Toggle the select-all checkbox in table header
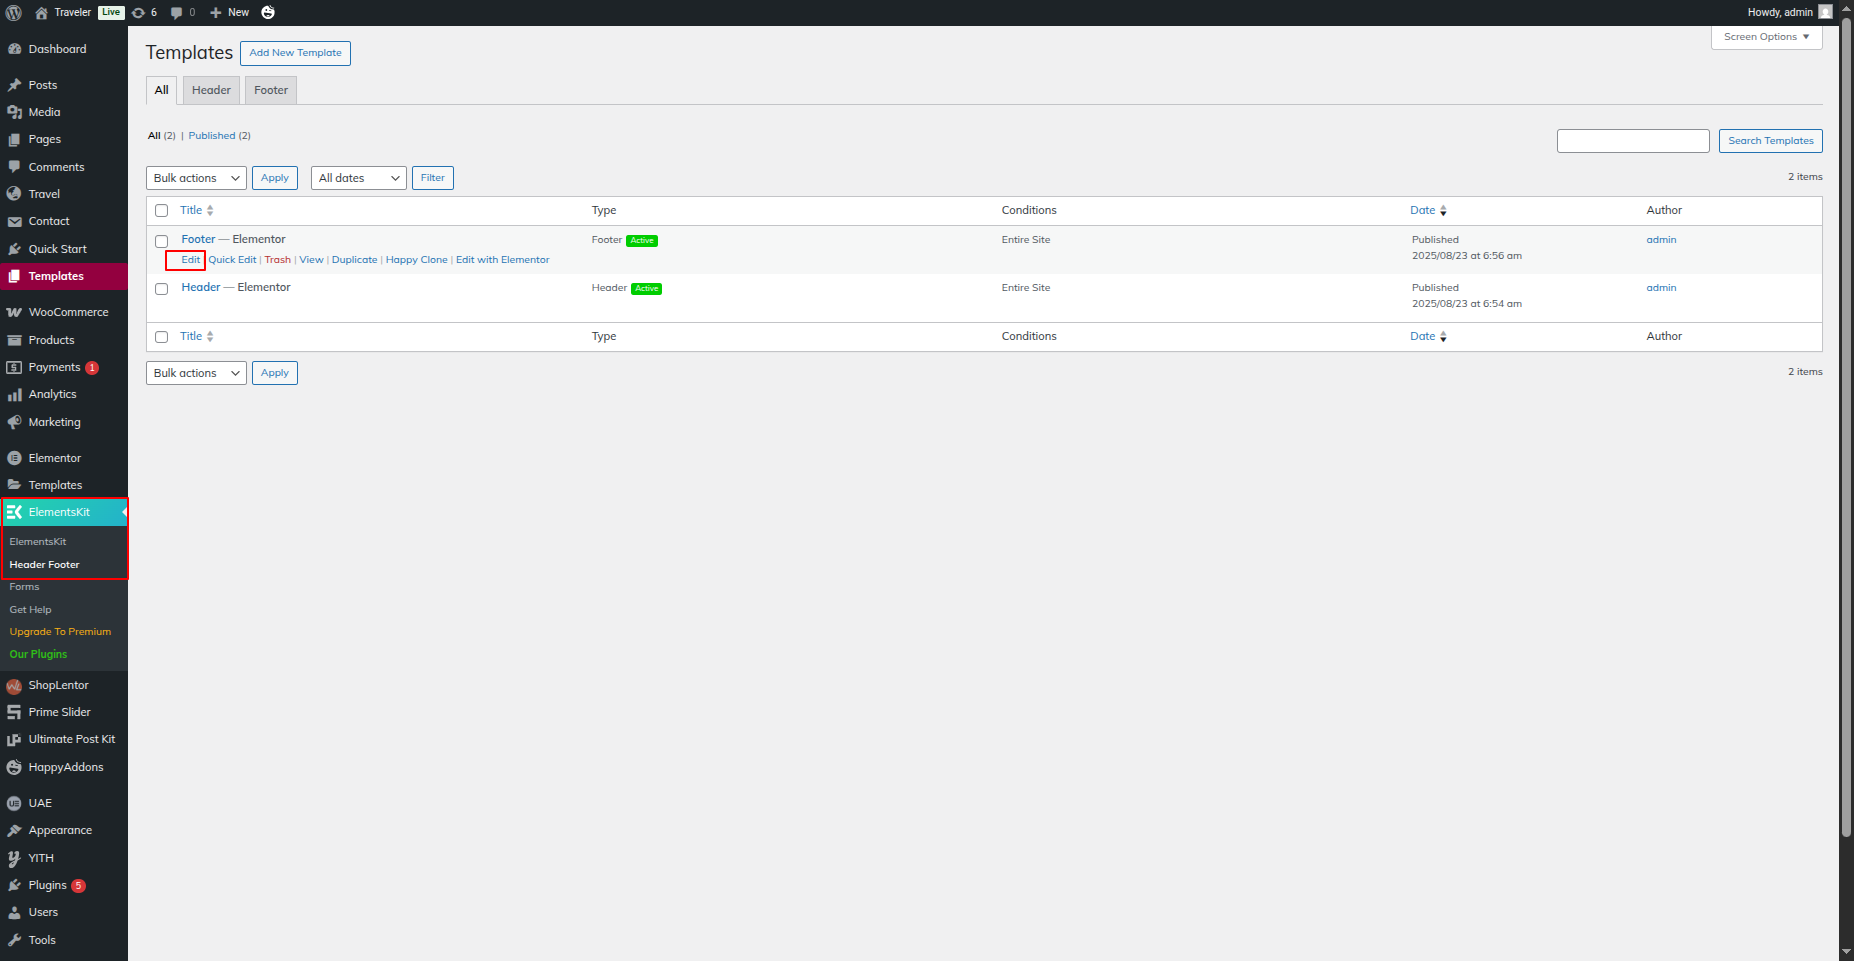 click(161, 211)
